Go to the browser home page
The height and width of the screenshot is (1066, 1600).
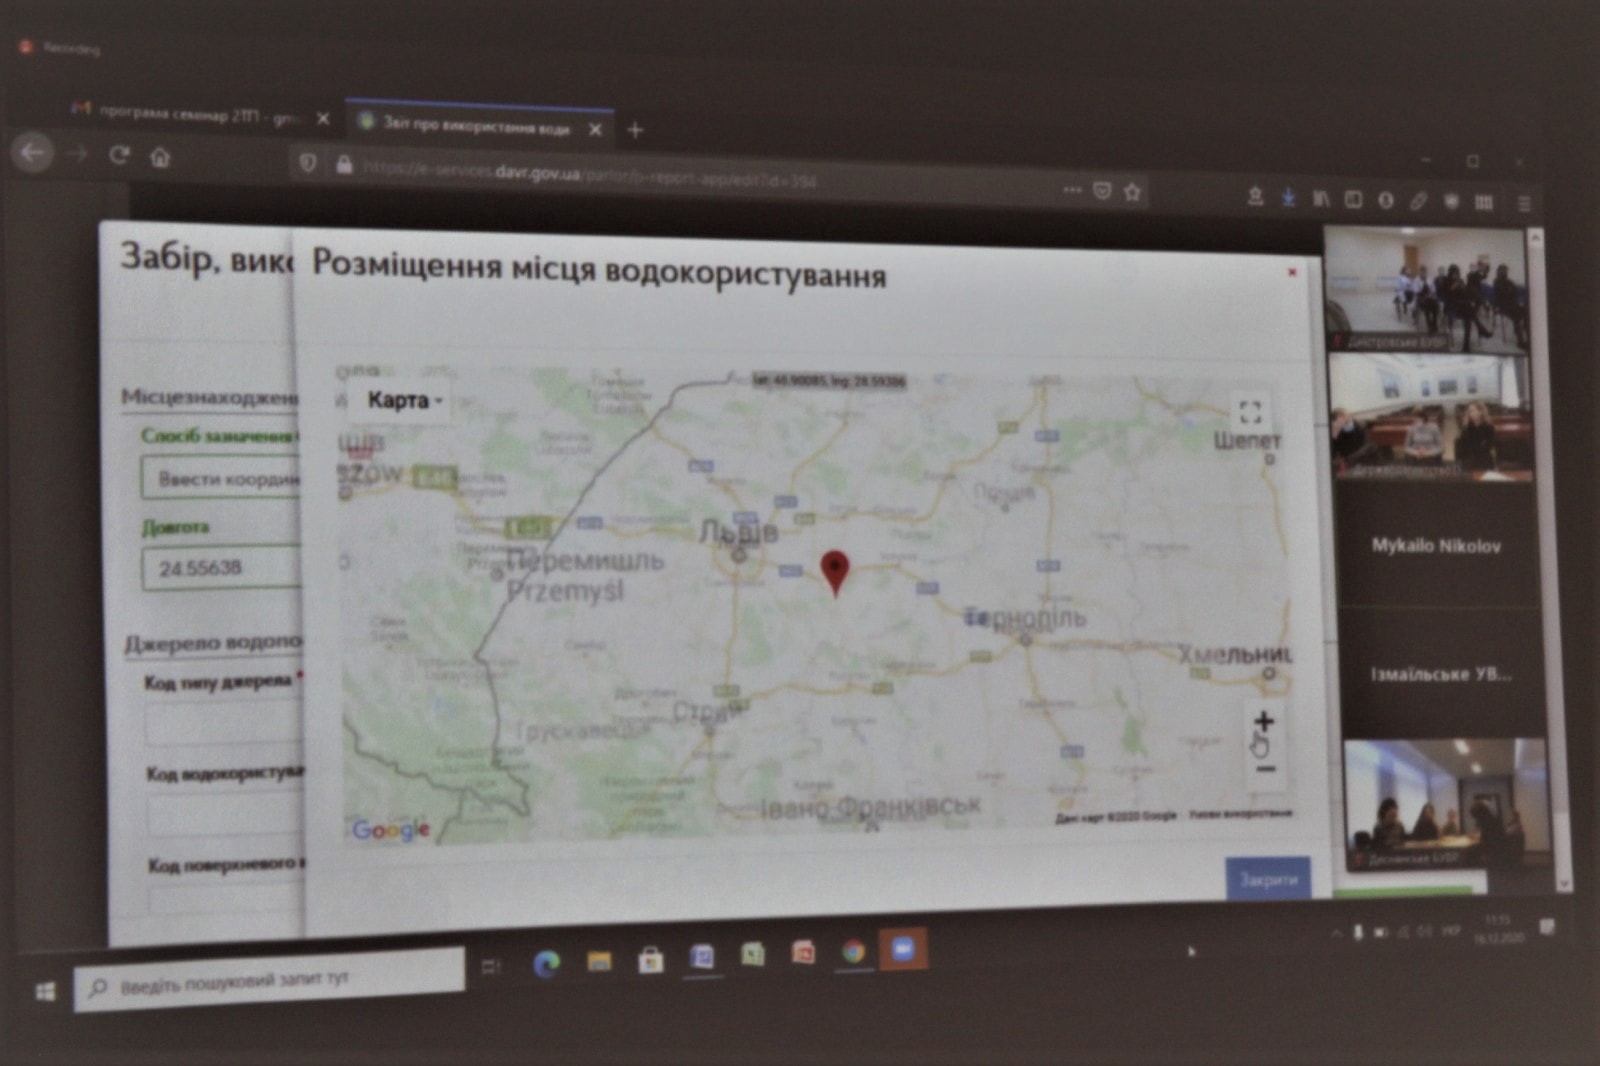tap(160, 157)
